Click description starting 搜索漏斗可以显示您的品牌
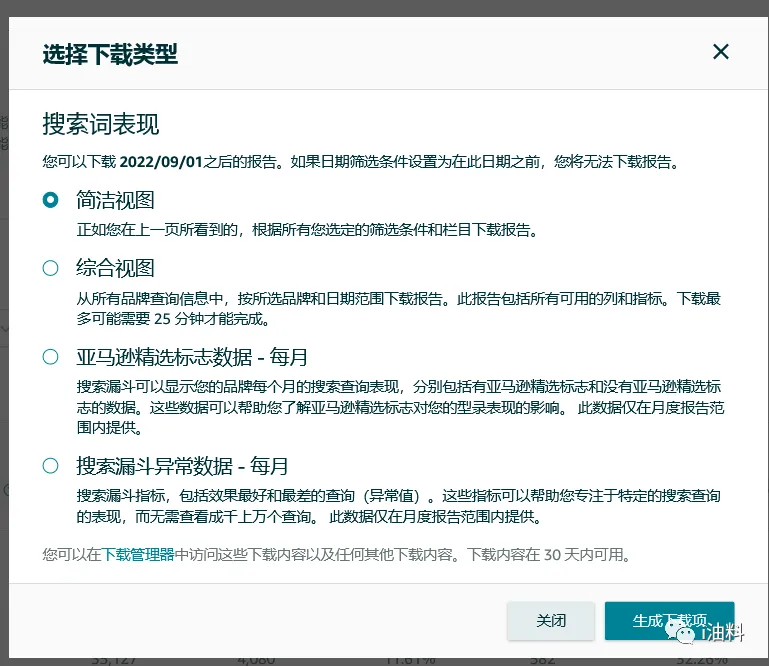The height and width of the screenshot is (666, 769). pyautogui.click(x=400, y=407)
